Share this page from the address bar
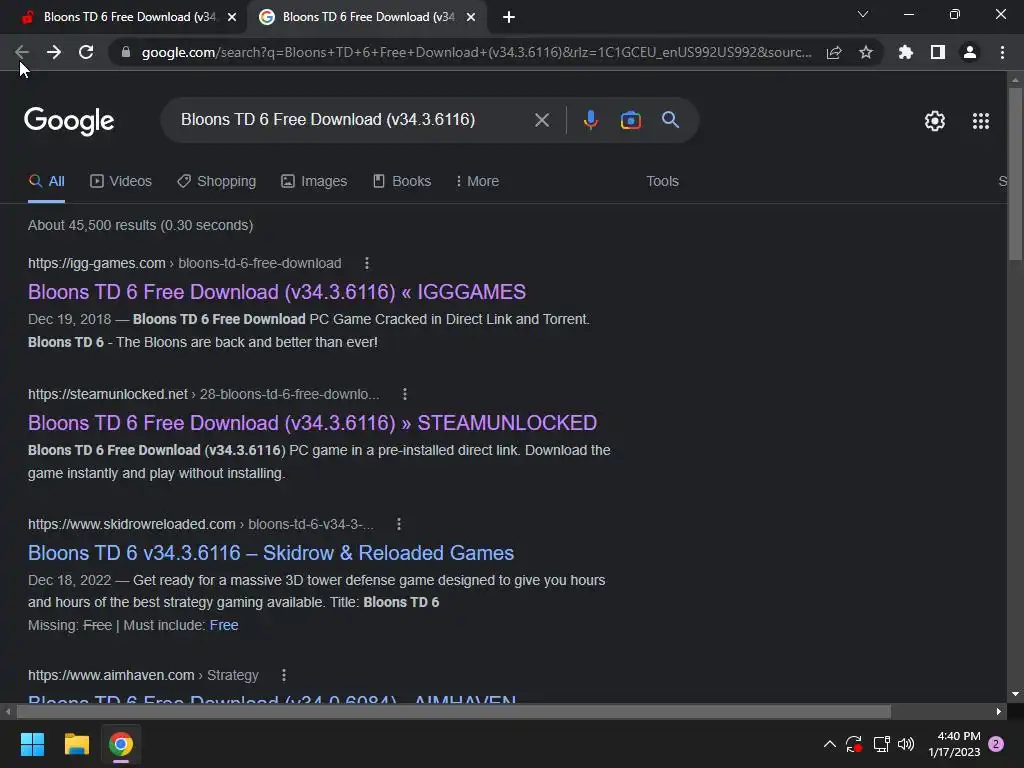The height and width of the screenshot is (768, 1024). (834, 52)
